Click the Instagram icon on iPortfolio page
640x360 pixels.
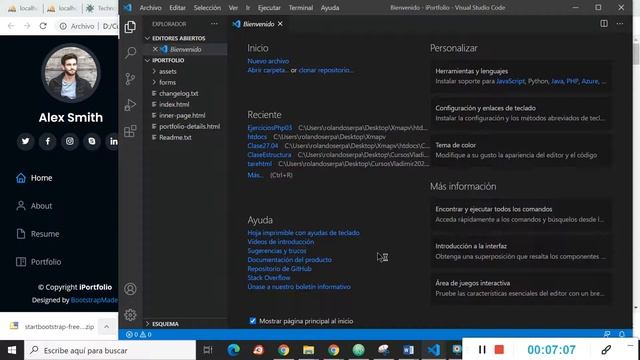69,141
